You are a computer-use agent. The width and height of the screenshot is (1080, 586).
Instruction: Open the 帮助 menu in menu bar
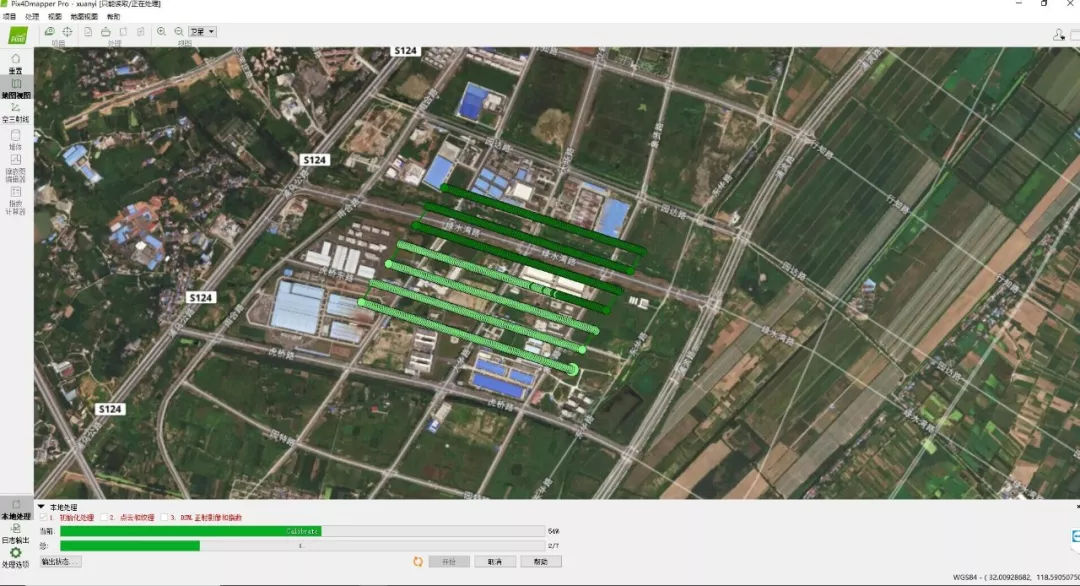(113, 17)
